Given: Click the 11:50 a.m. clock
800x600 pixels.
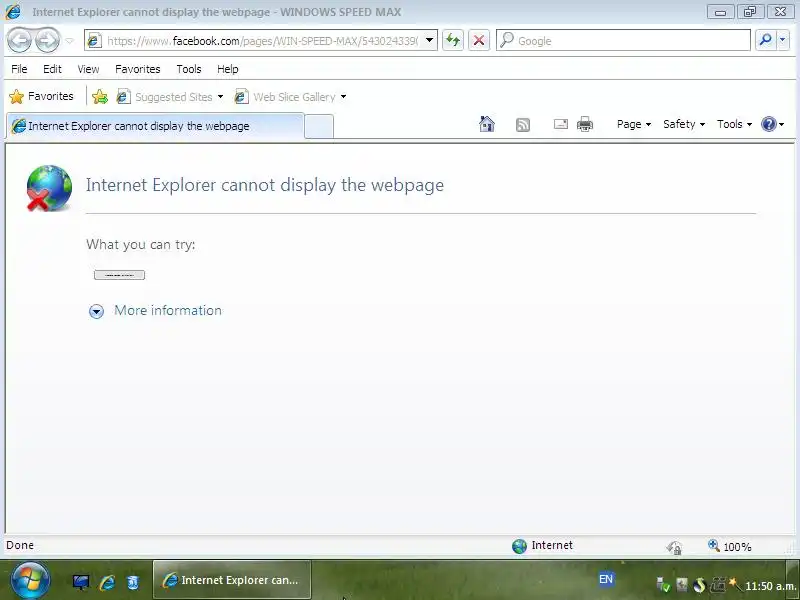Looking at the screenshot, I should [771, 586].
